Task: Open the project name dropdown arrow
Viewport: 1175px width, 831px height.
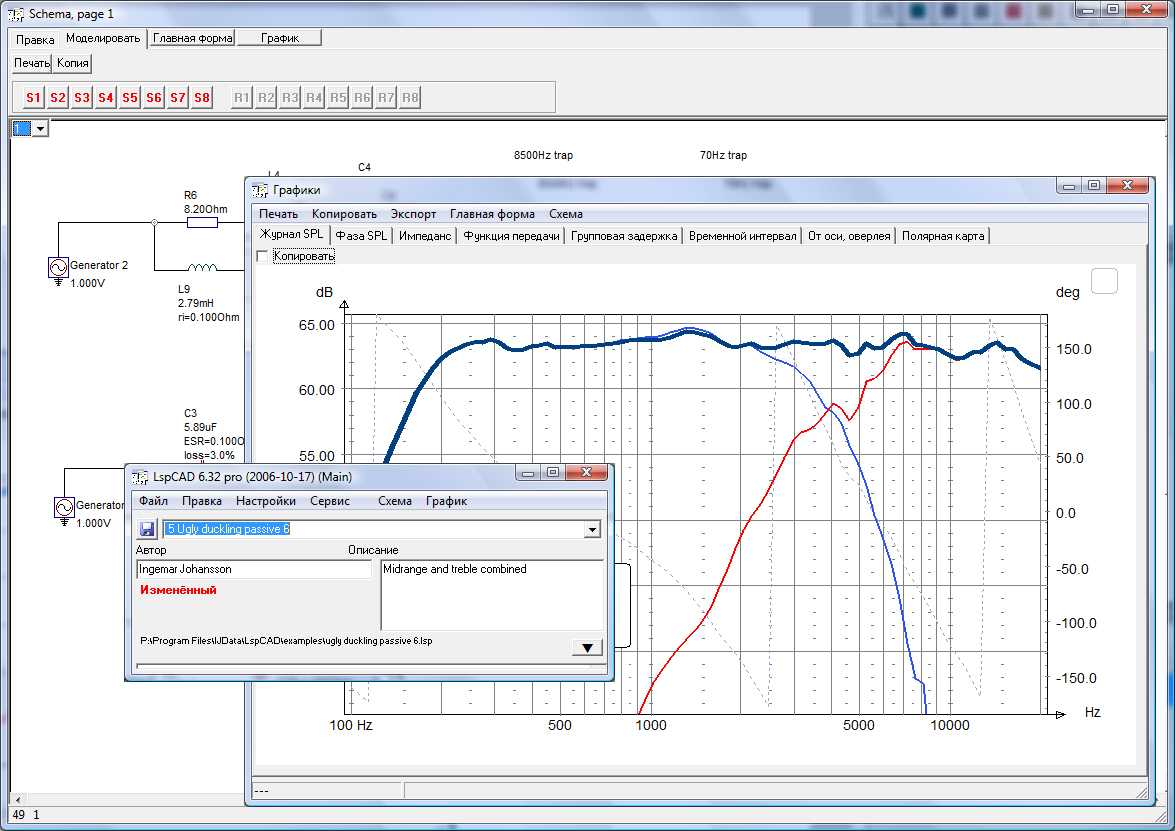Action: coord(592,530)
